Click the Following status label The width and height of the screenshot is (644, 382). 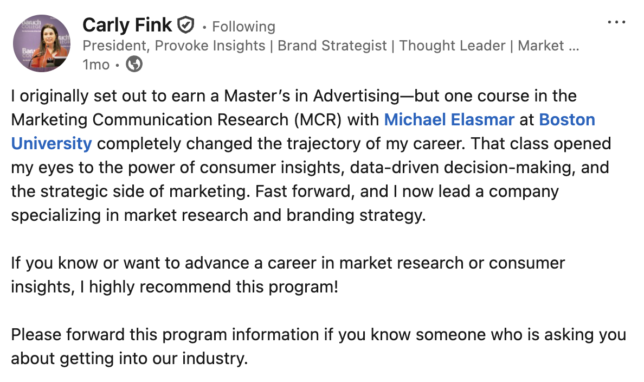tap(244, 27)
